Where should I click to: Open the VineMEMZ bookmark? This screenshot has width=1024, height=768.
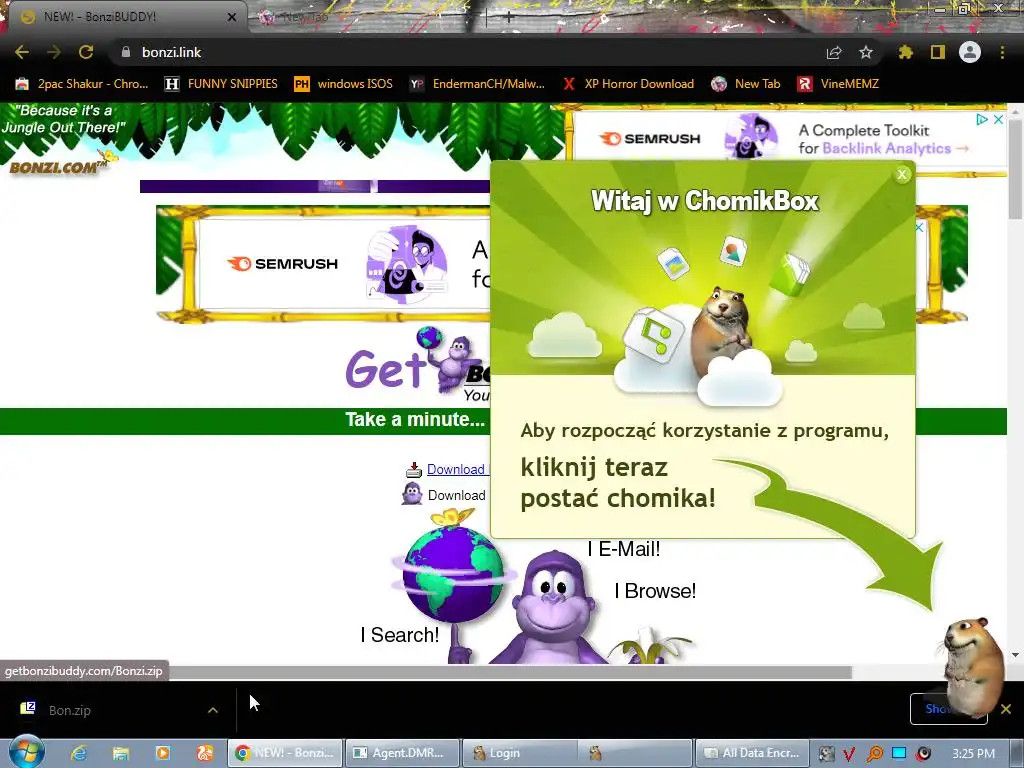pyautogui.click(x=838, y=84)
